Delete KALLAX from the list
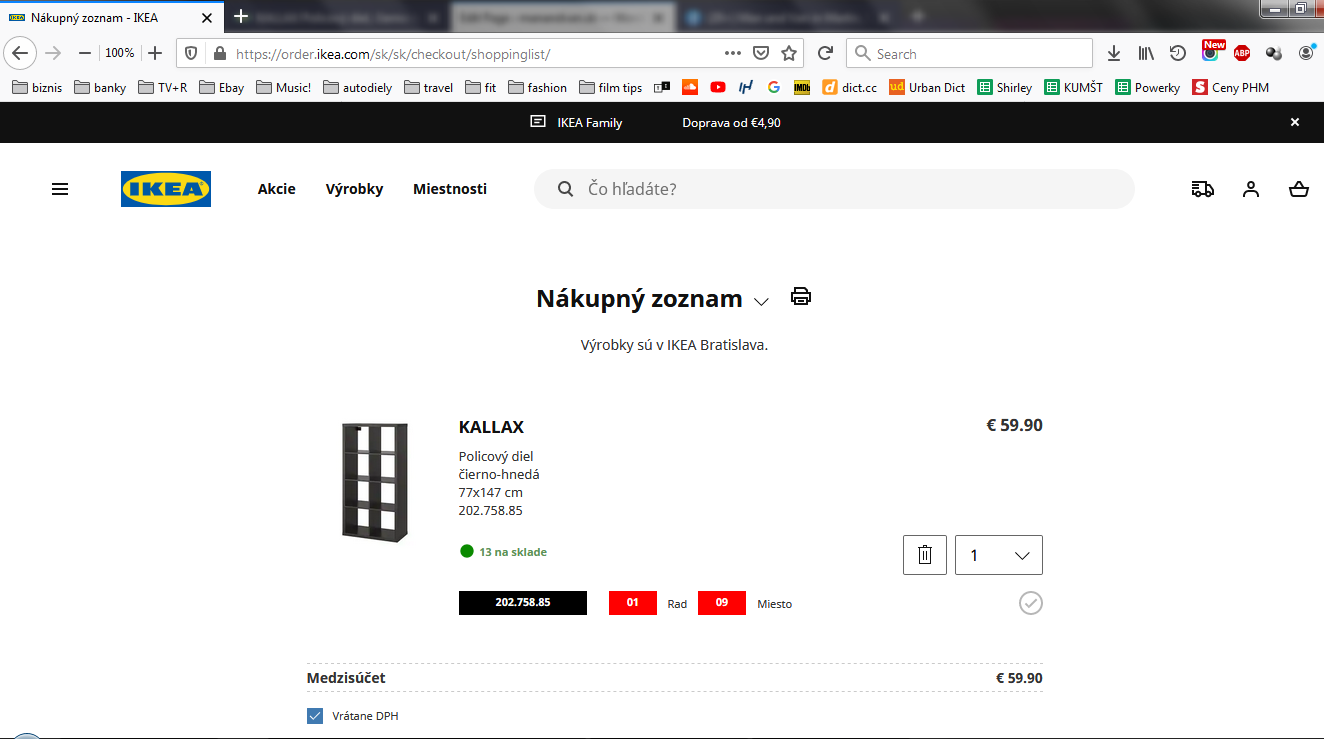Viewport: 1324px width, 739px height. coord(925,555)
